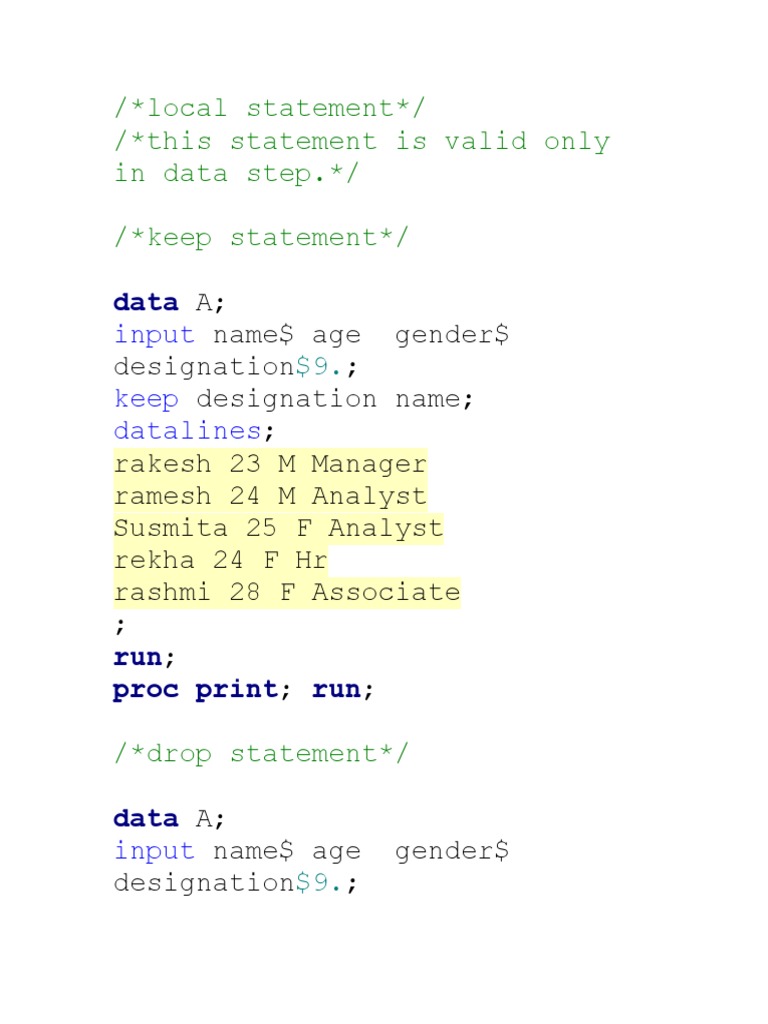Click the "in data step.*/" comment text

coord(236,173)
